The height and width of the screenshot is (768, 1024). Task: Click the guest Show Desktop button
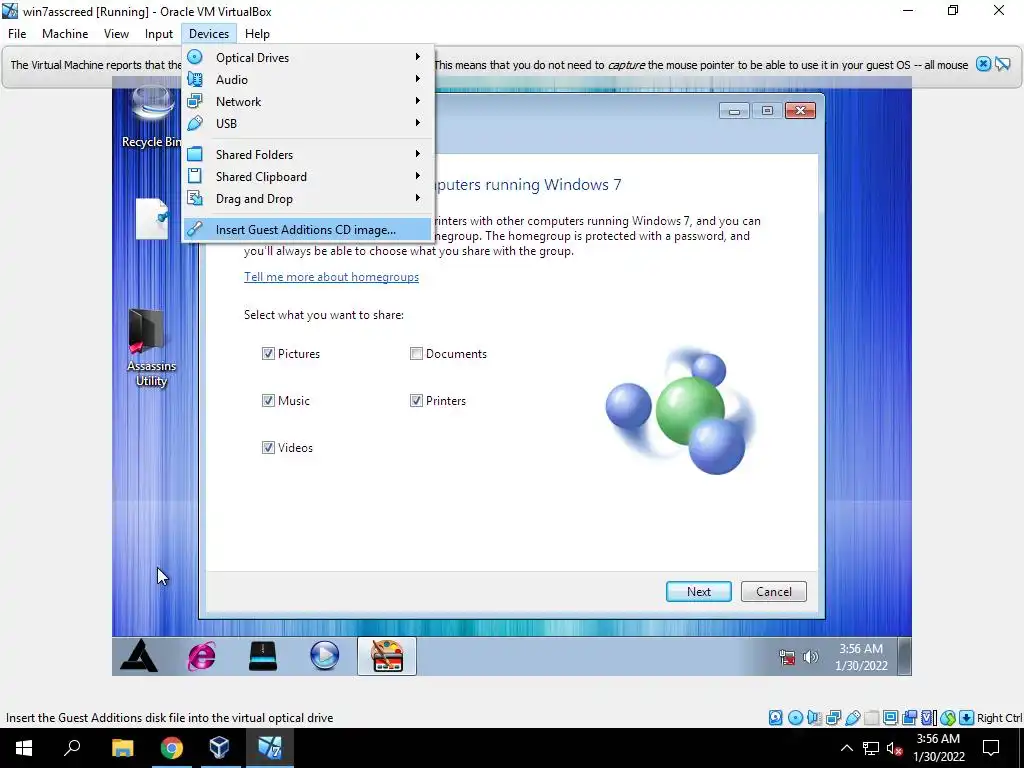pos(904,656)
